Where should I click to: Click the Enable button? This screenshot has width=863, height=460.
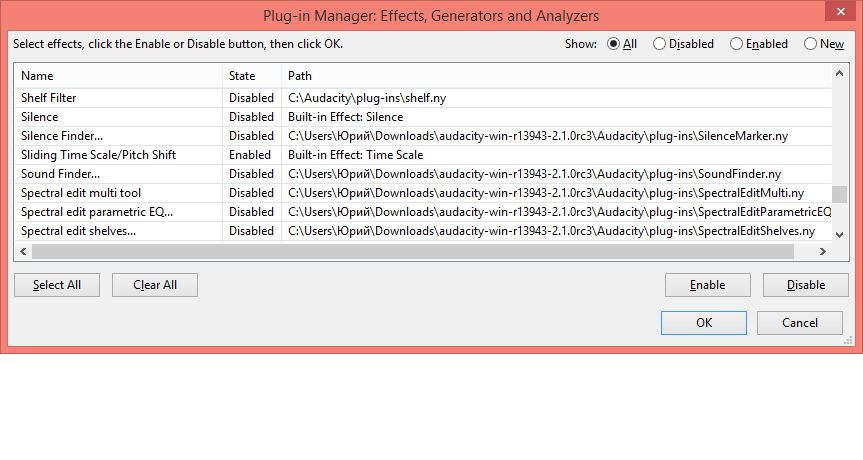(707, 285)
